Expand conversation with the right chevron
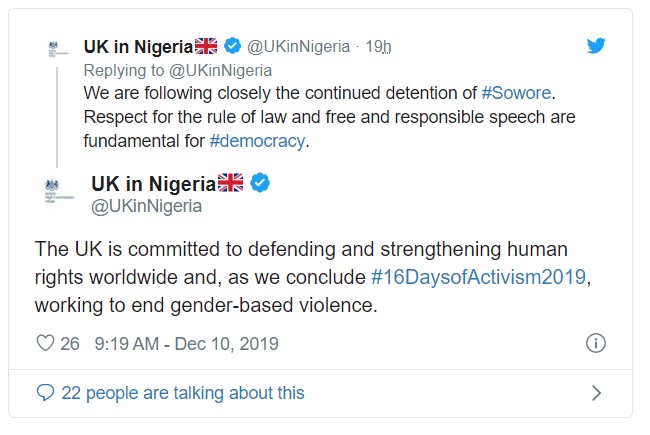Viewport: 650px width, 435px height. [x=596, y=393]
